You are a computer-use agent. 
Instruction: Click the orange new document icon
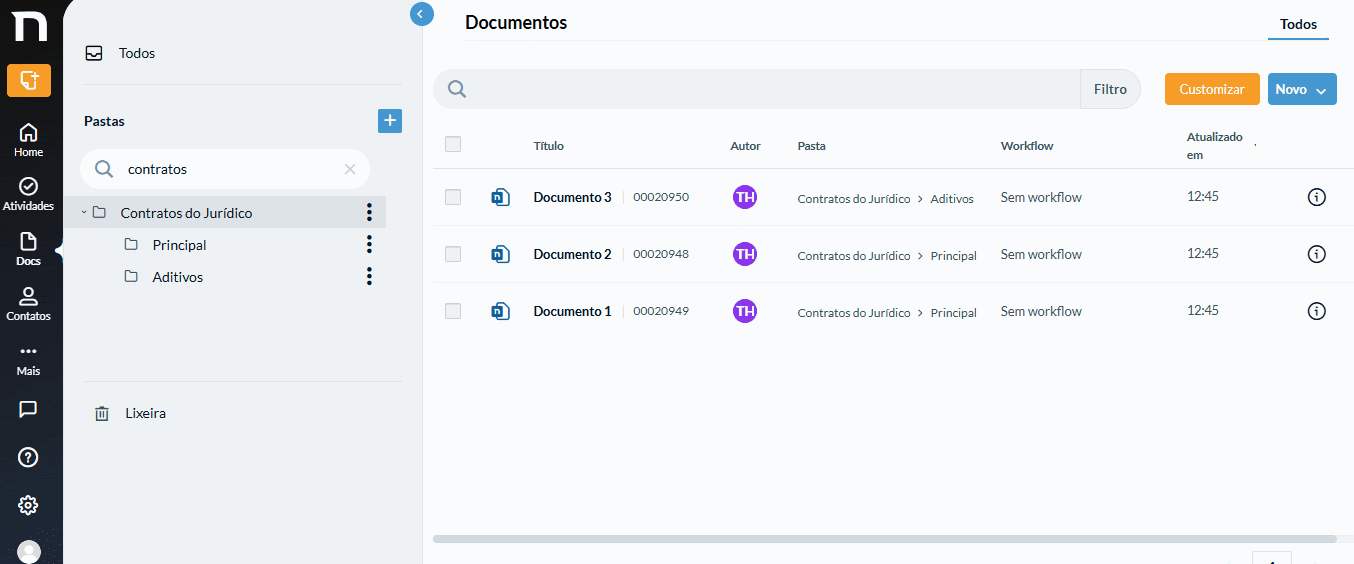click(x=28, y=80)
